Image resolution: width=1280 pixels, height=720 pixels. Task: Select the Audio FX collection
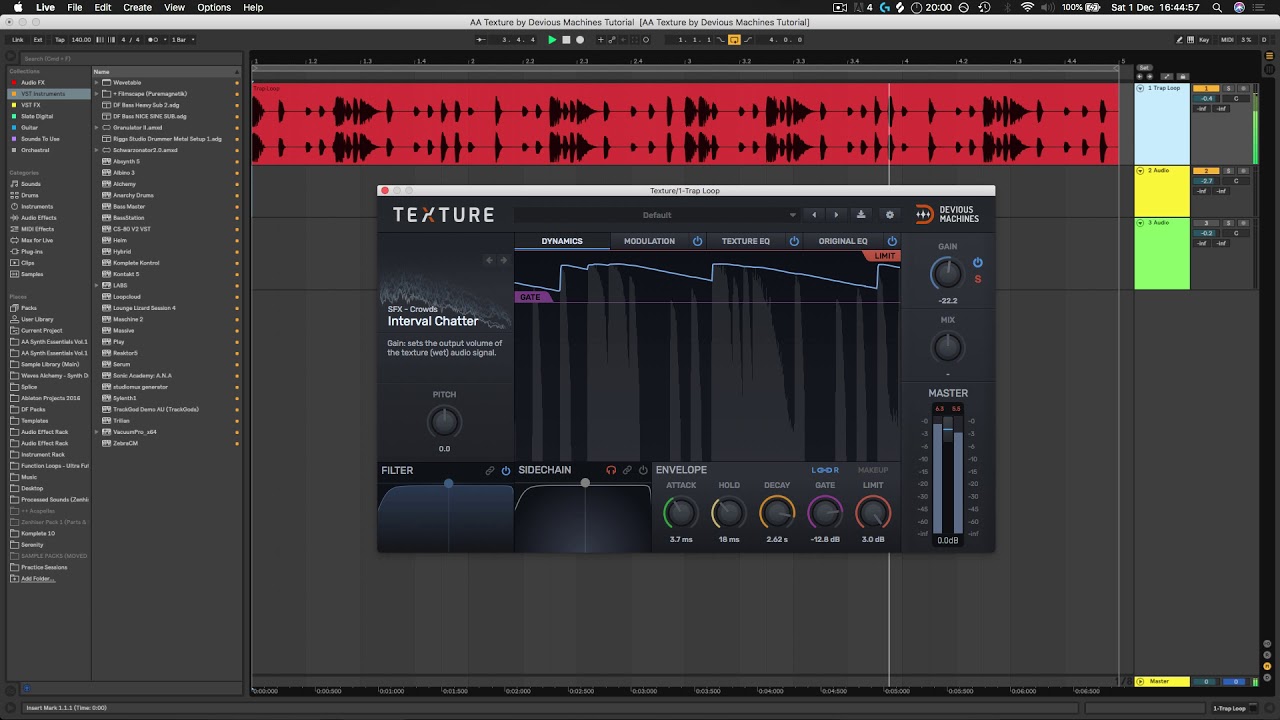pyautogui.click(x=32, y=82)
